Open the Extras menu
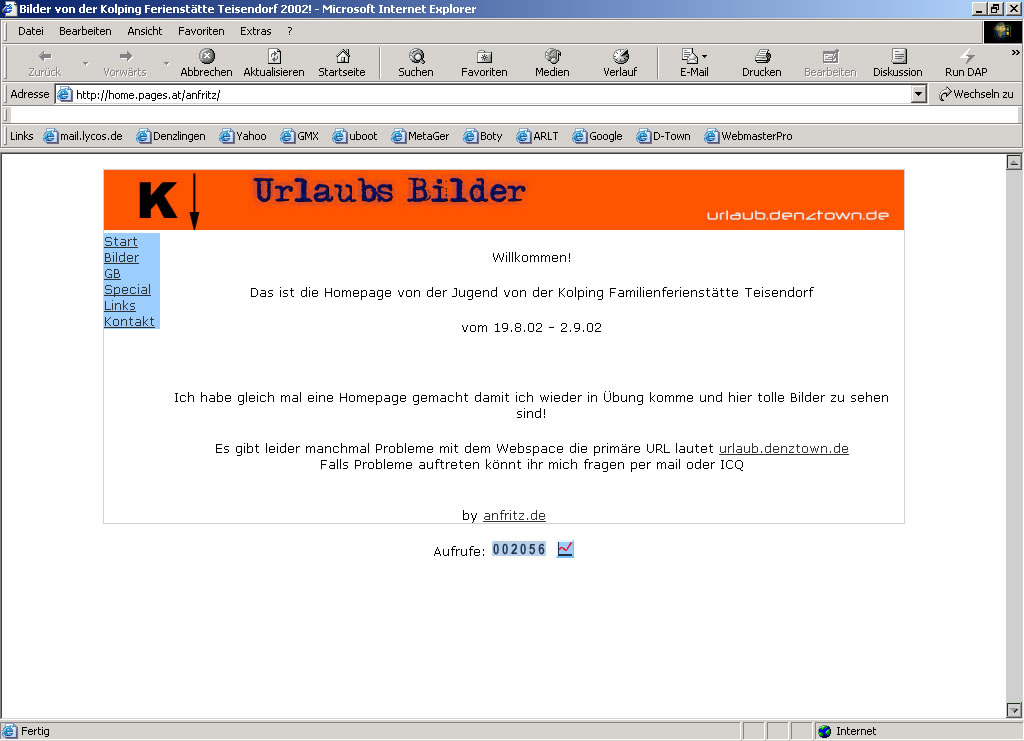1024x741 pixels. click(255, 31)
